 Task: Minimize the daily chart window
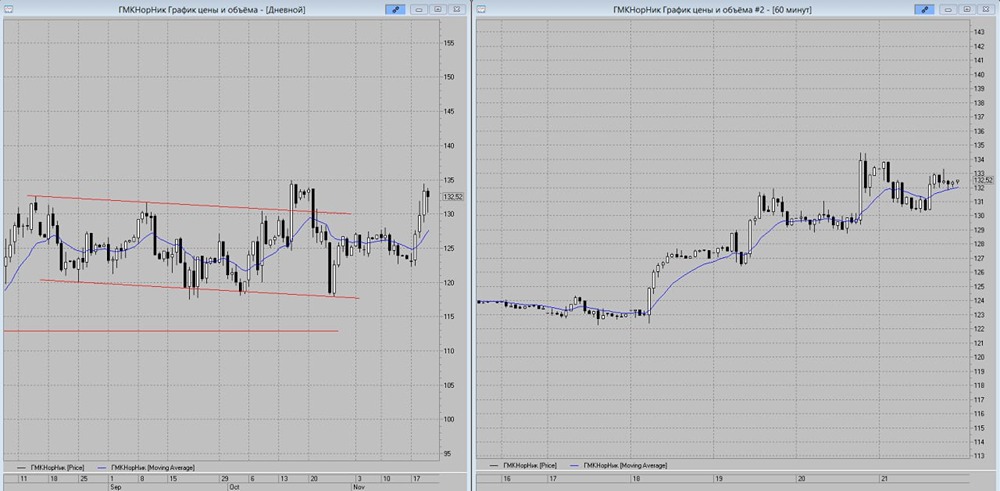(419, 10)
